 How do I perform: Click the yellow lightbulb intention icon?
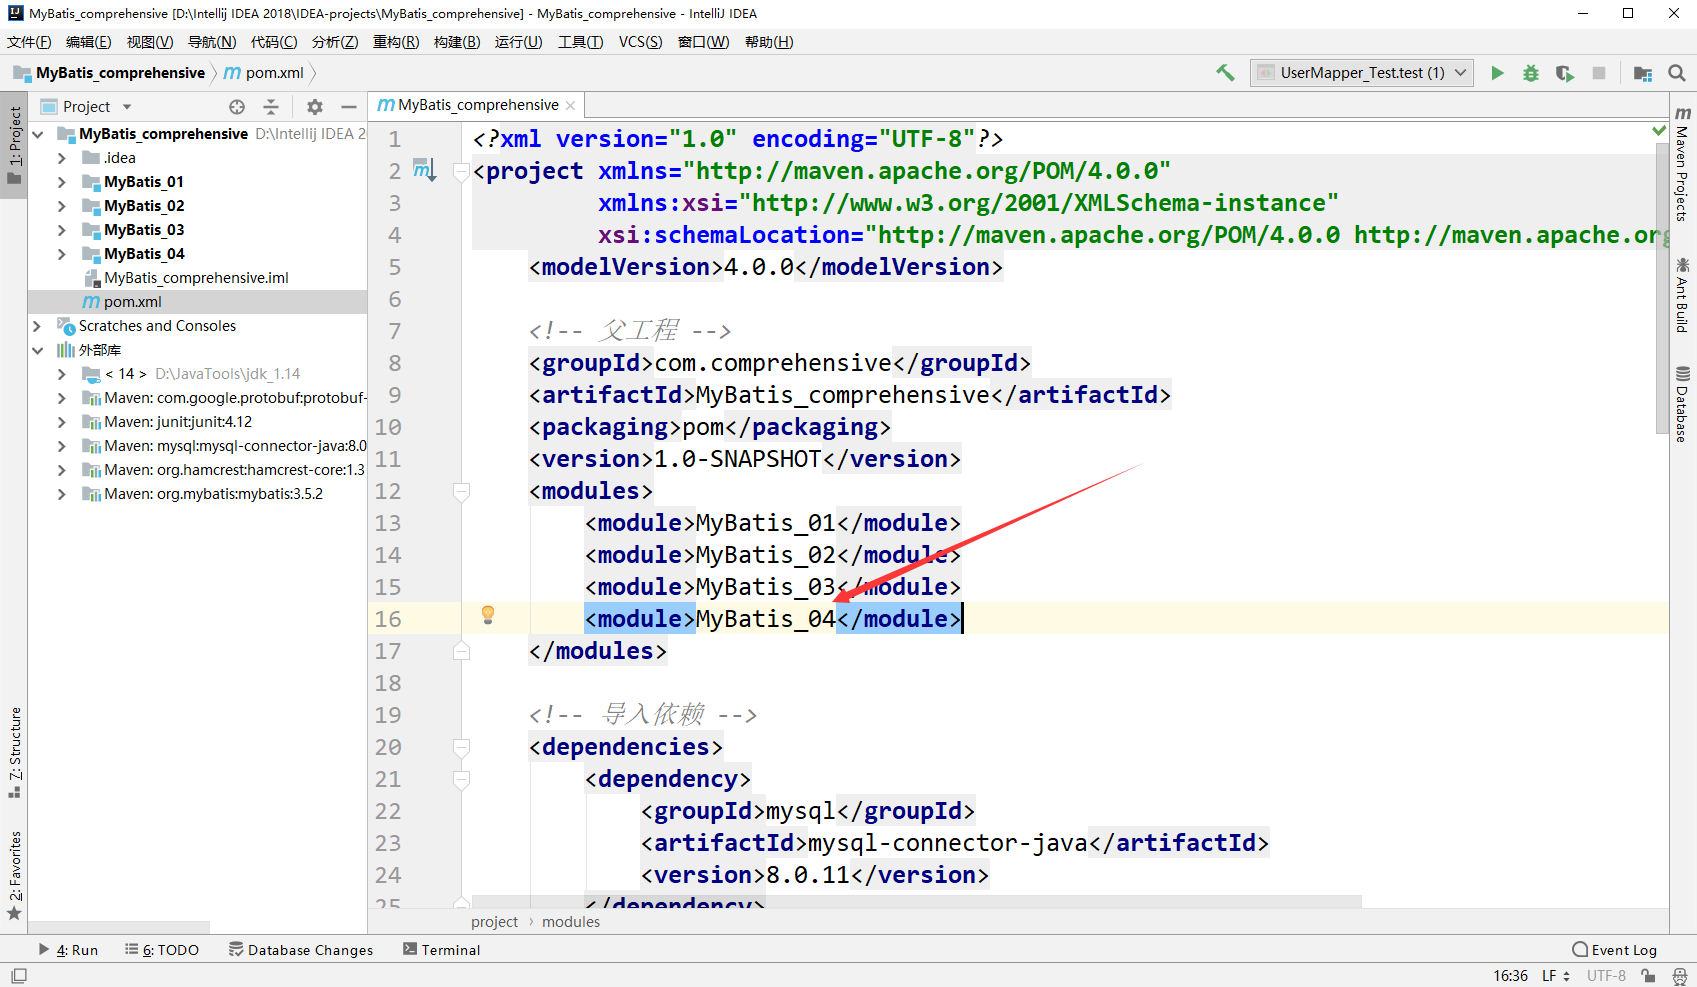coord(488,615)
